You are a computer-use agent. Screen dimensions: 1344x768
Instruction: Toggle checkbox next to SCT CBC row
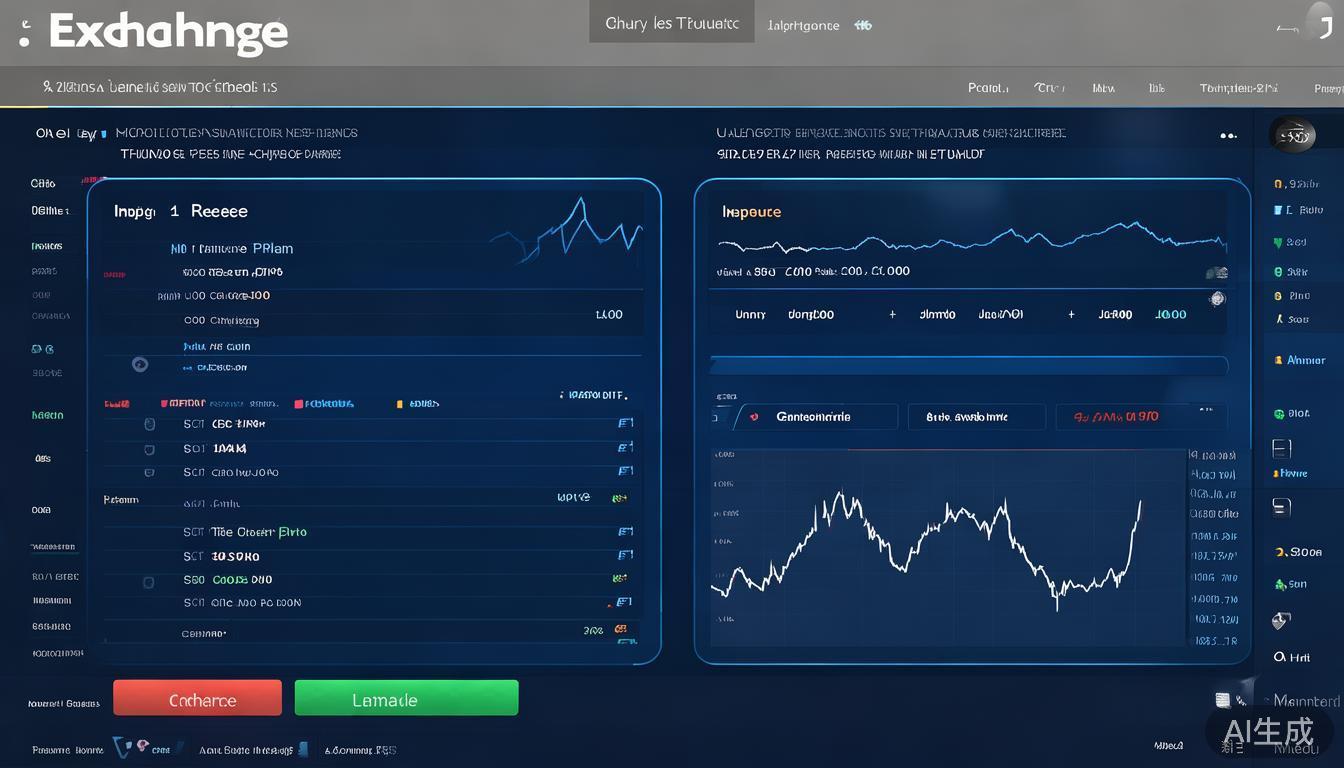[x=149, y=424]
